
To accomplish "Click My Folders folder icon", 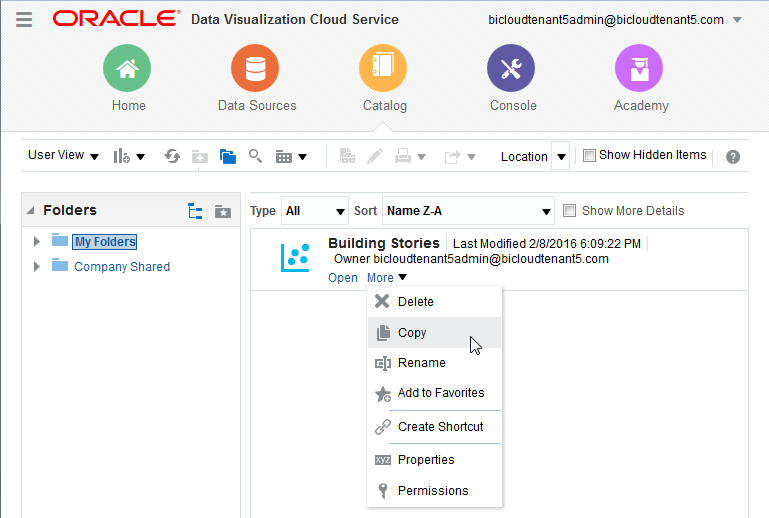I will (x=60, y=240).
